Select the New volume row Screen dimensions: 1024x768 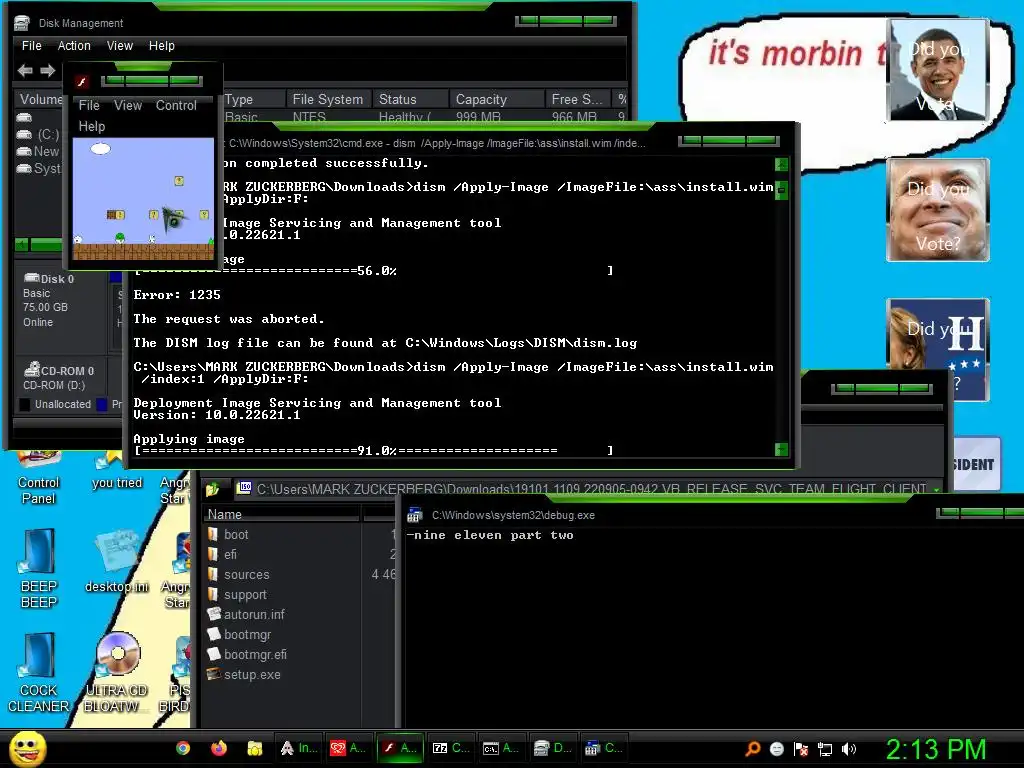click(39, 152)
